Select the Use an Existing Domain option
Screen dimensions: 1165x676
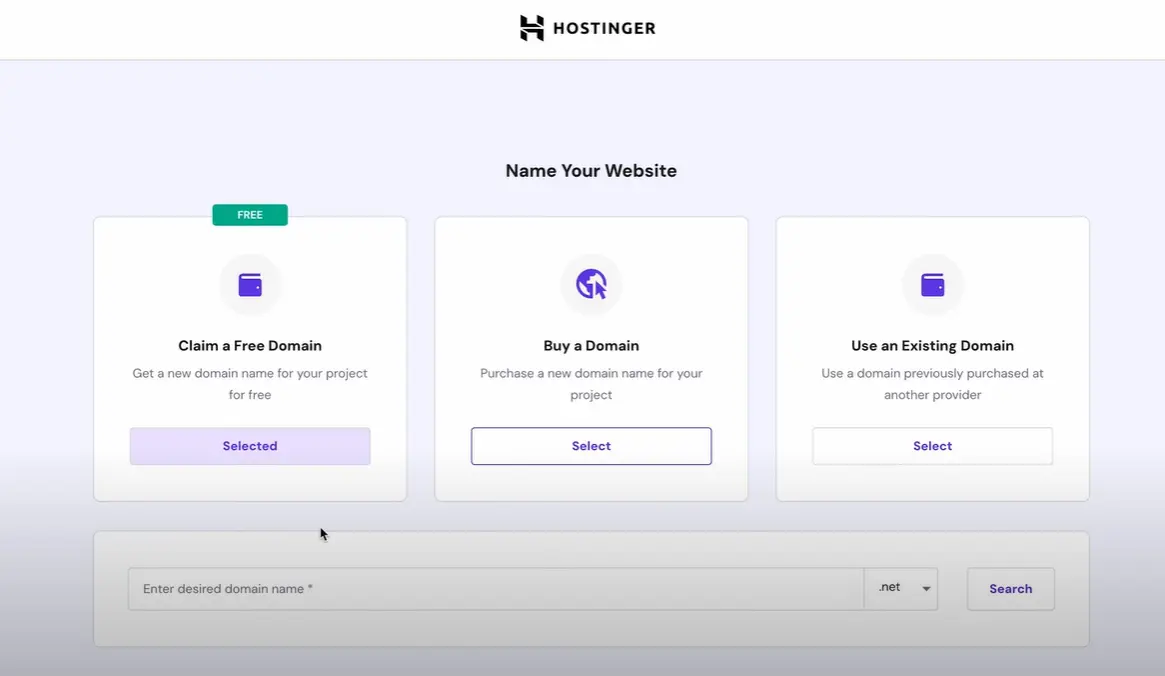click(932, 446)
